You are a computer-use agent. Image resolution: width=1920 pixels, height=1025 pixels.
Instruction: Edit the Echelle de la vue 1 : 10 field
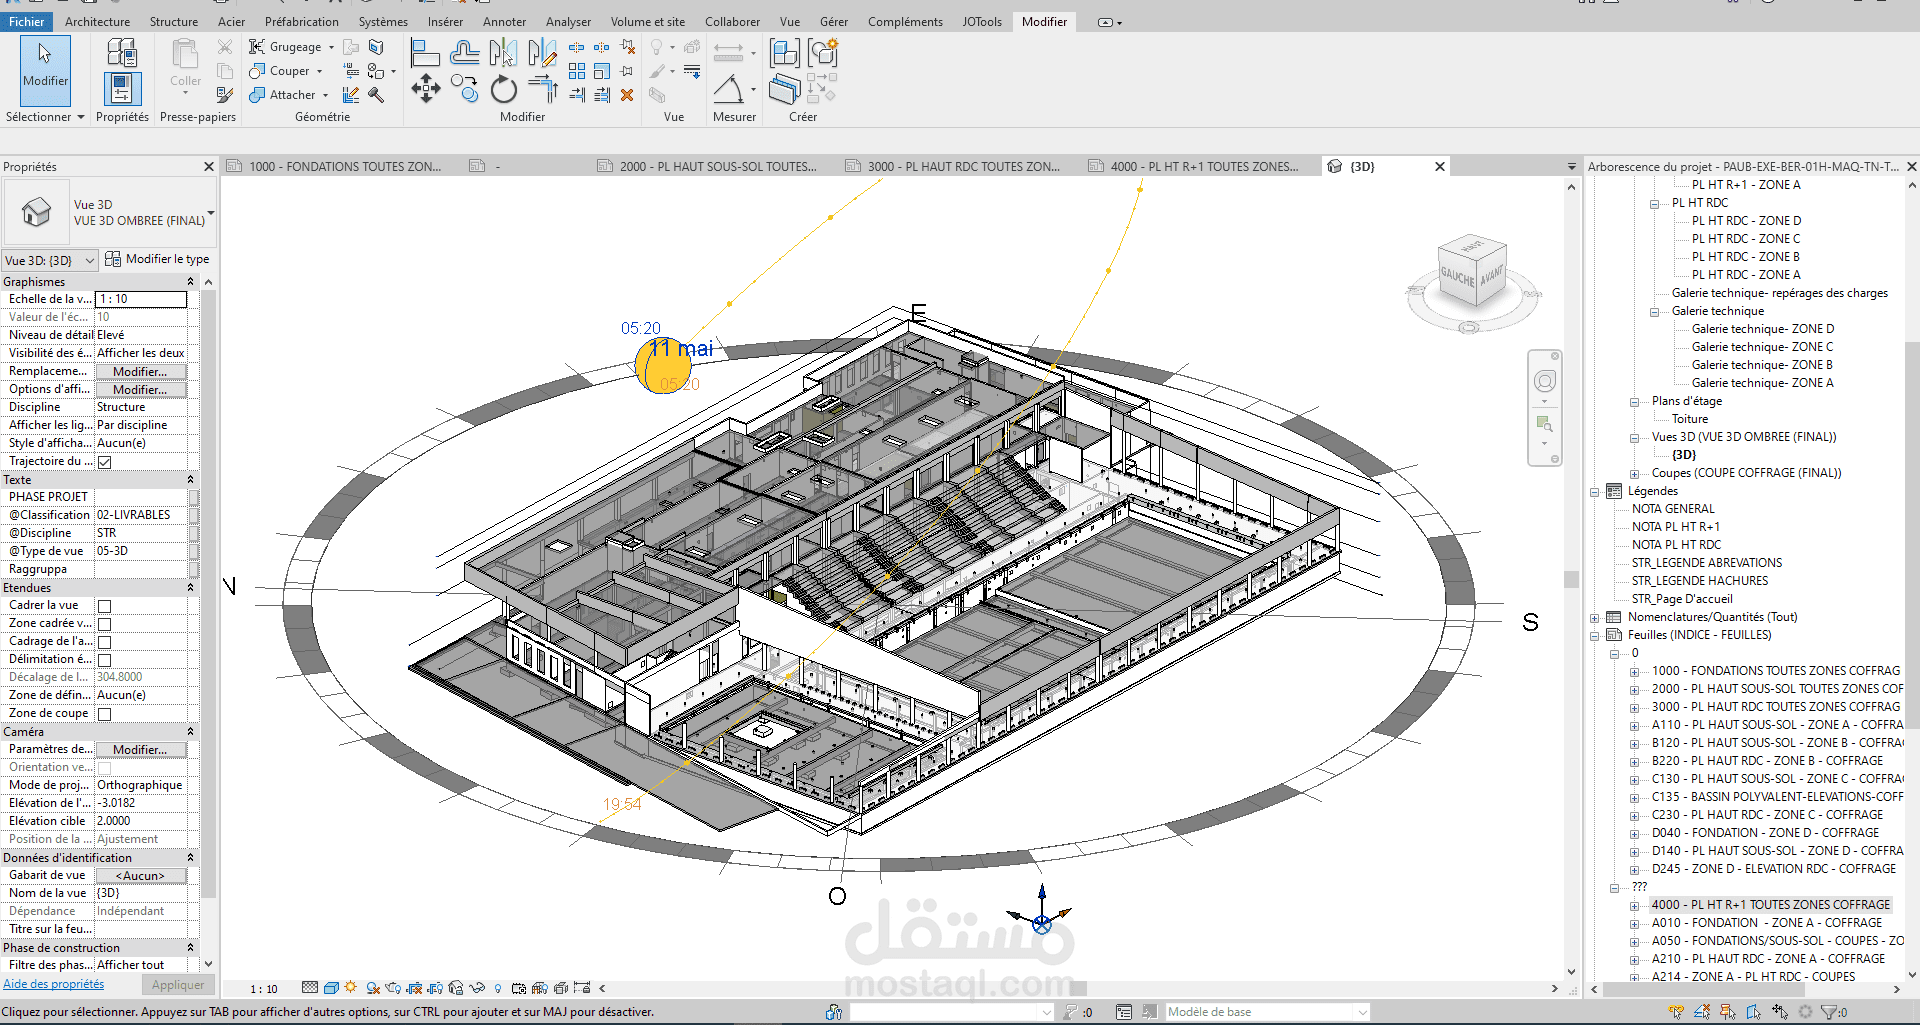coord(141,299)
